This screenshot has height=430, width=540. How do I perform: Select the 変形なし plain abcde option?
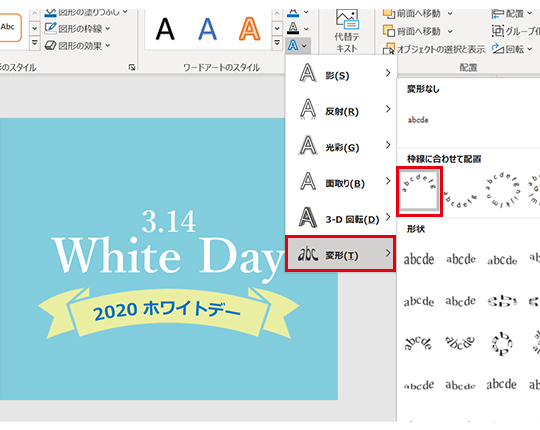pyautogui.click(x=418, y=120)
